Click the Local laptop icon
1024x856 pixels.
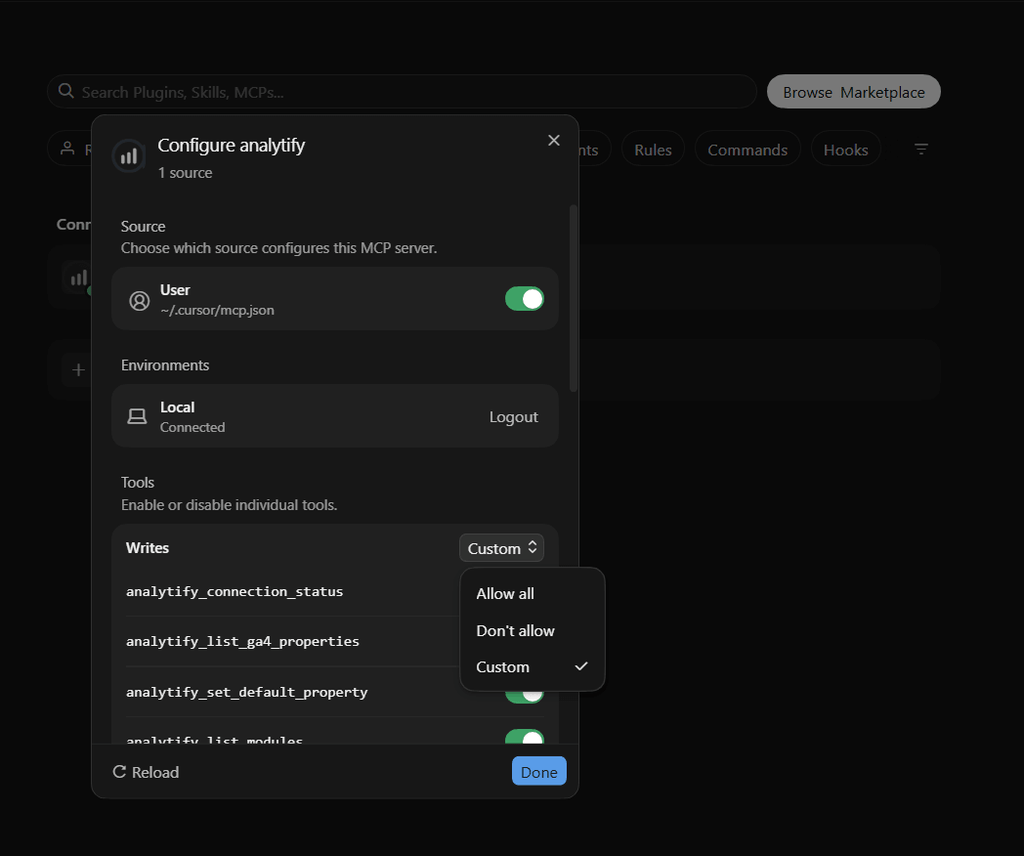137,417
